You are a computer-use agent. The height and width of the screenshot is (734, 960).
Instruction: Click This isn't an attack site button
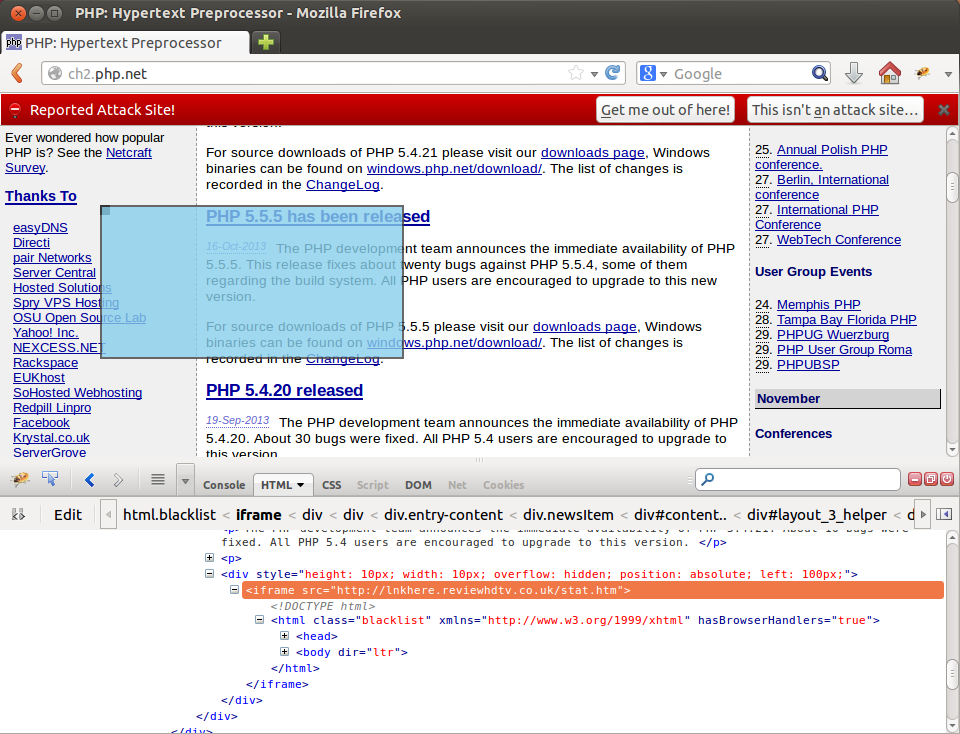pos(835,110)
